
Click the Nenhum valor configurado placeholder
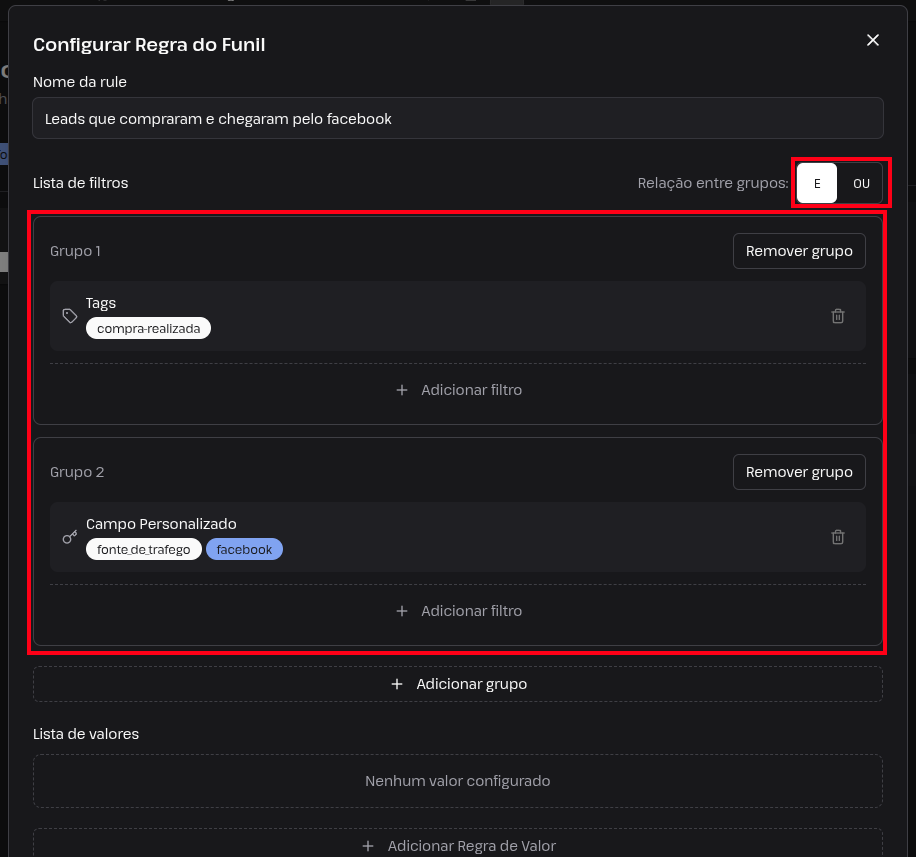[x=457, y=781]
